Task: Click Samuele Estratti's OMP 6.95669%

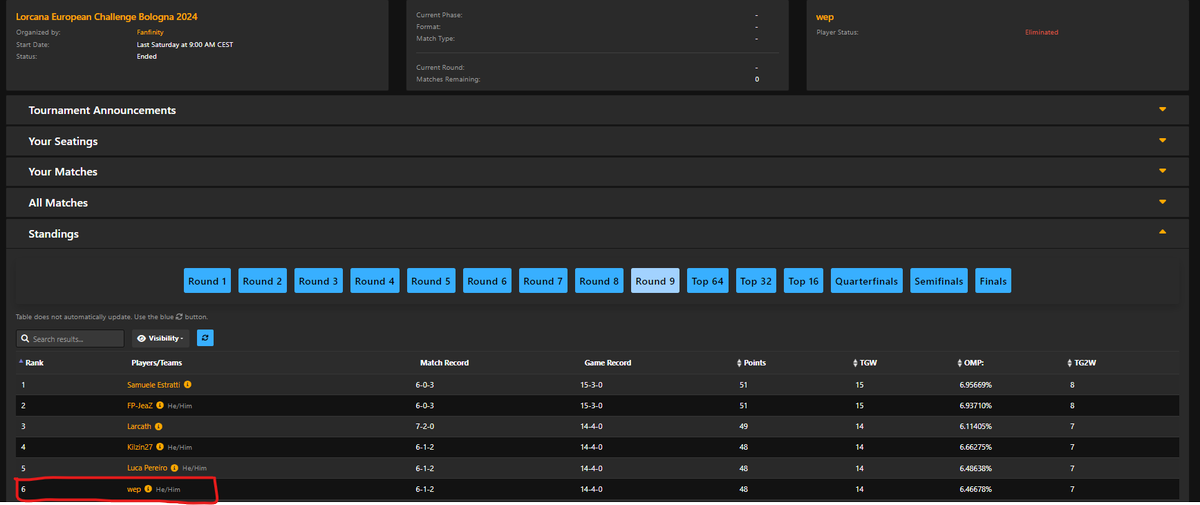Action: click(x=975, y=385)
